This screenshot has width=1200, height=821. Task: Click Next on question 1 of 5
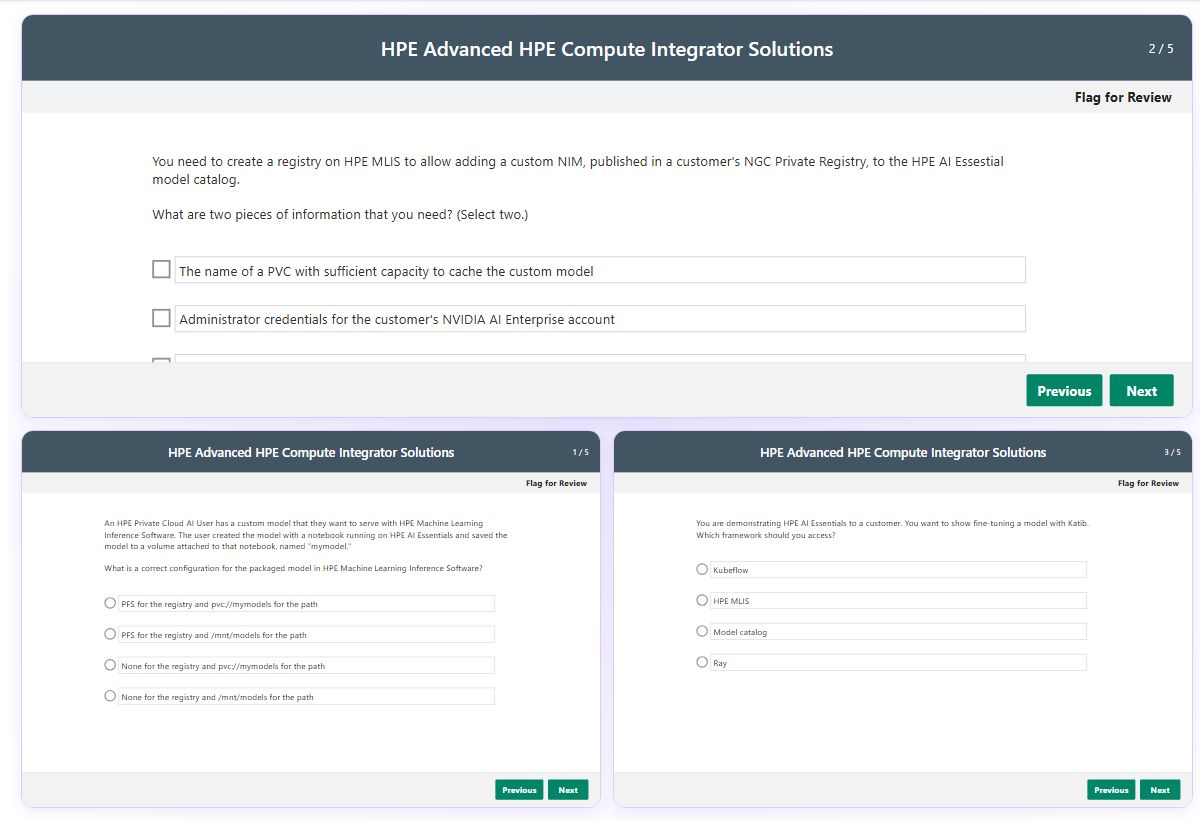tap(568, 790)
